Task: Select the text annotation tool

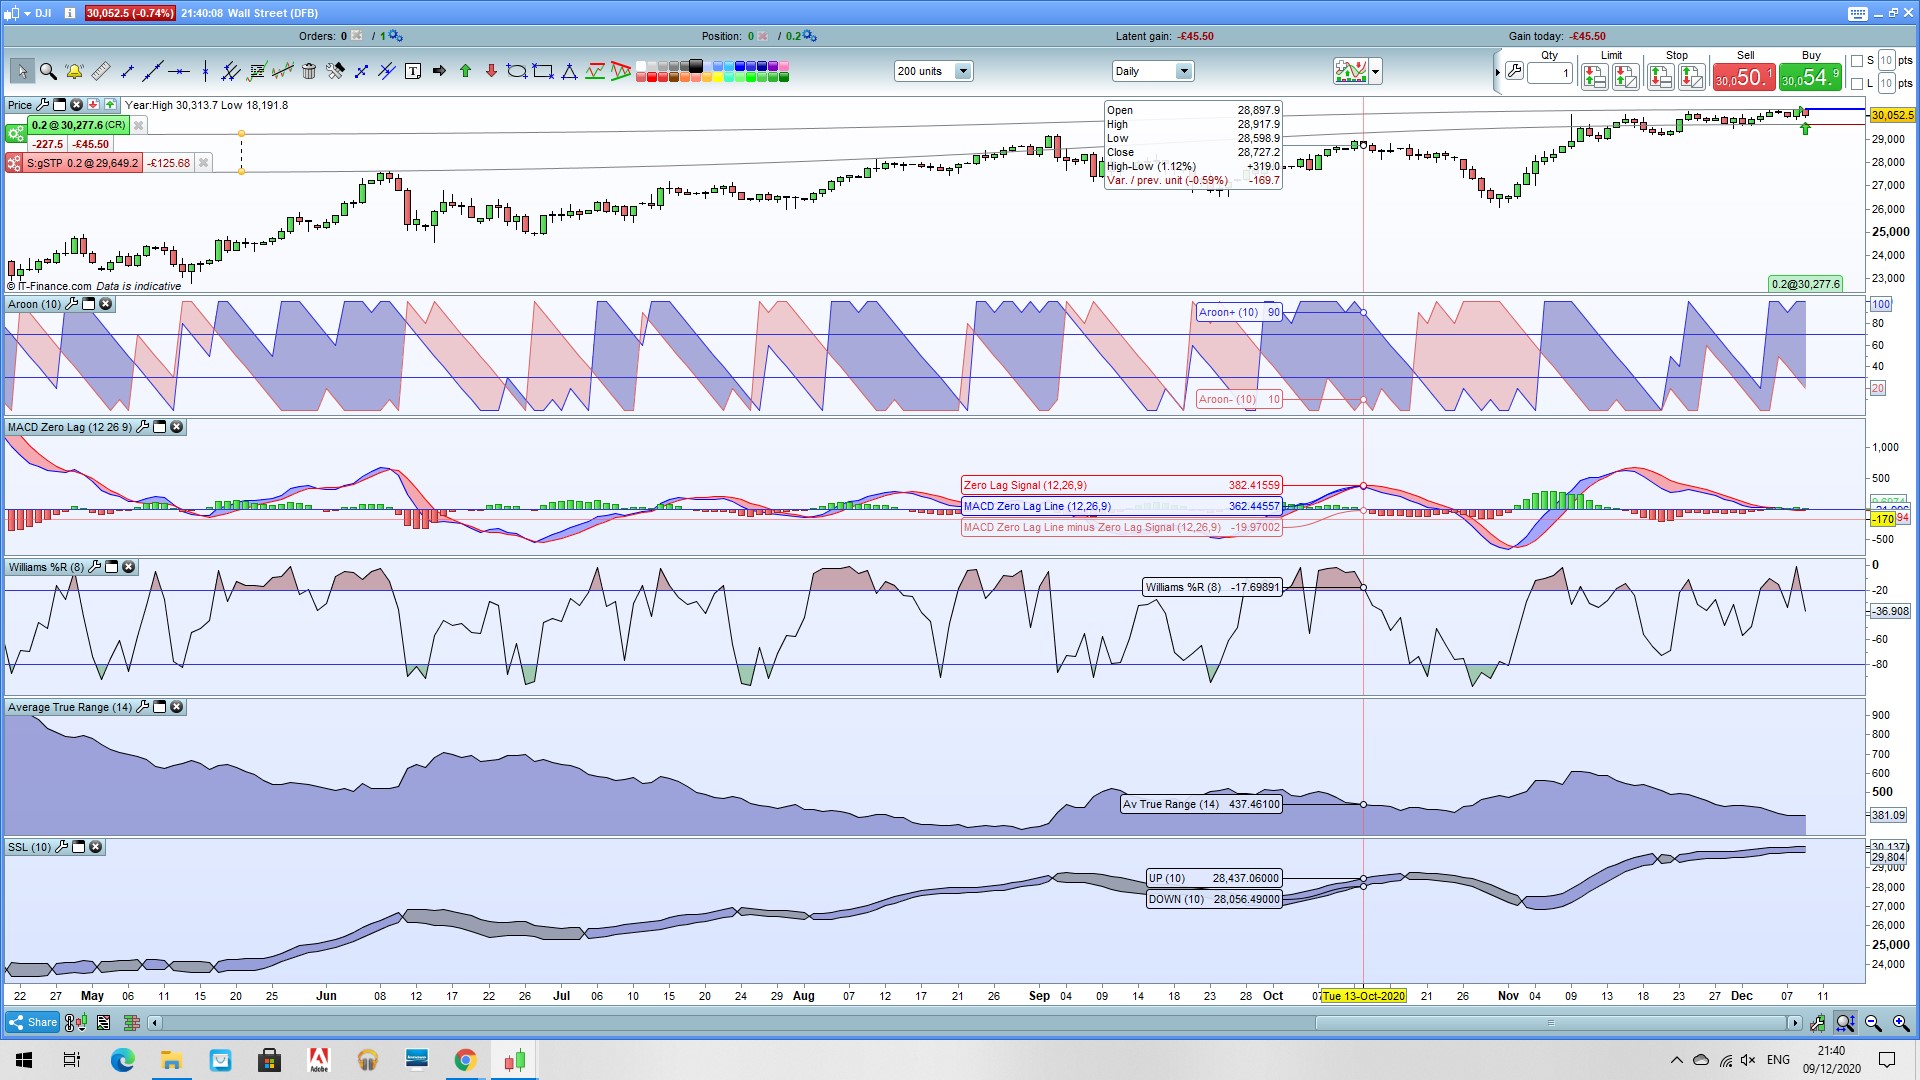Action: tap(413, 71)
